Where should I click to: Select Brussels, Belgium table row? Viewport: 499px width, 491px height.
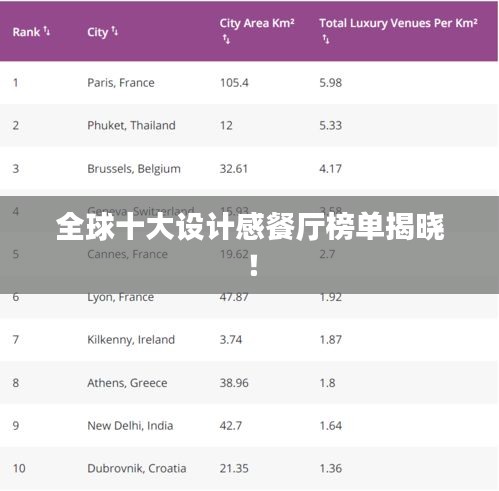[249, 169]
